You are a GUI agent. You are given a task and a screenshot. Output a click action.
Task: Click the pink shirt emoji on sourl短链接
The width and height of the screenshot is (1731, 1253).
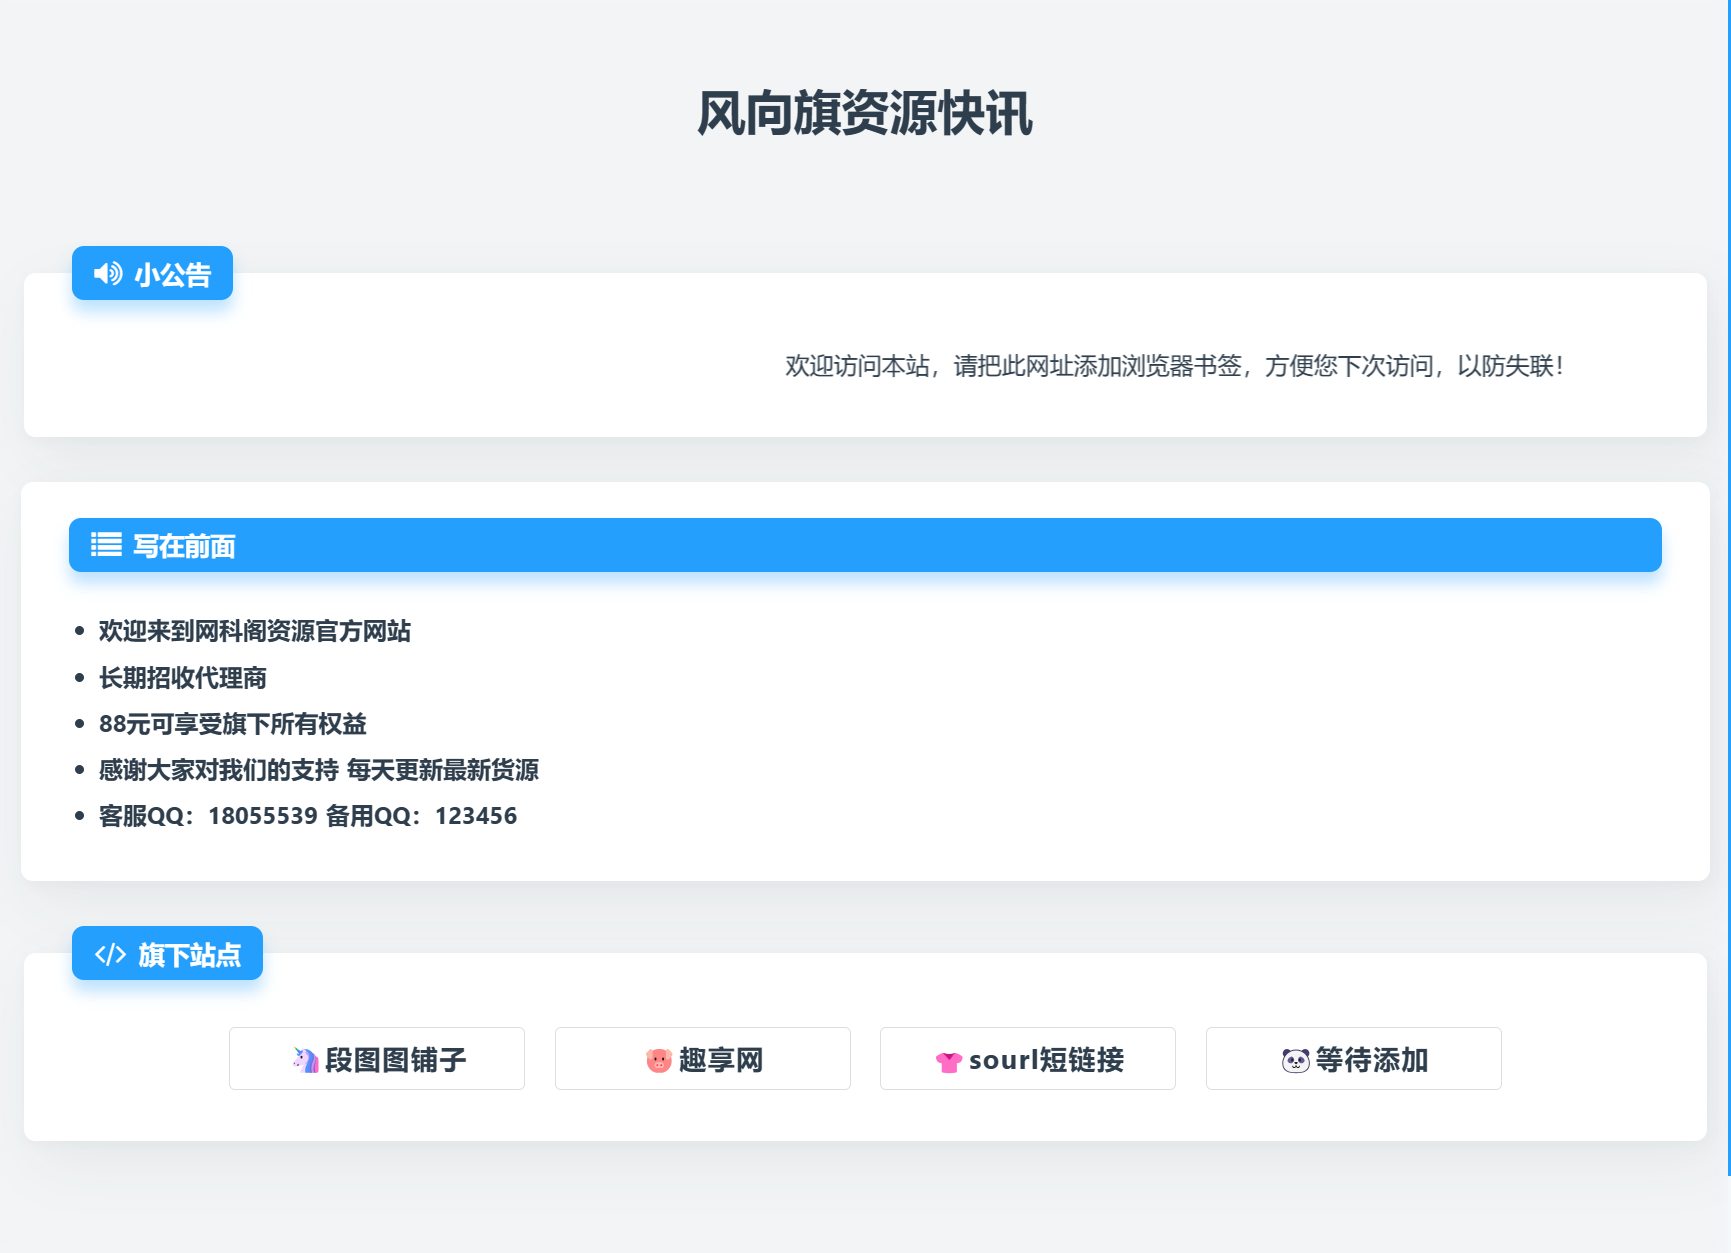click(x=949, y=1061)
